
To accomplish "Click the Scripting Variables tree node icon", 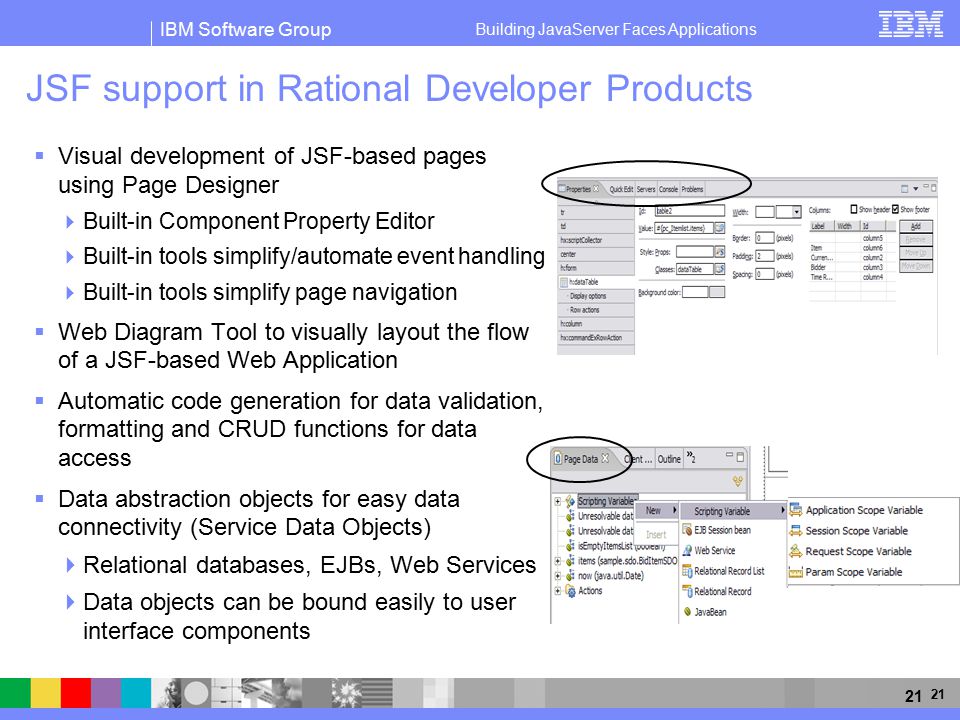I will 570,501.
